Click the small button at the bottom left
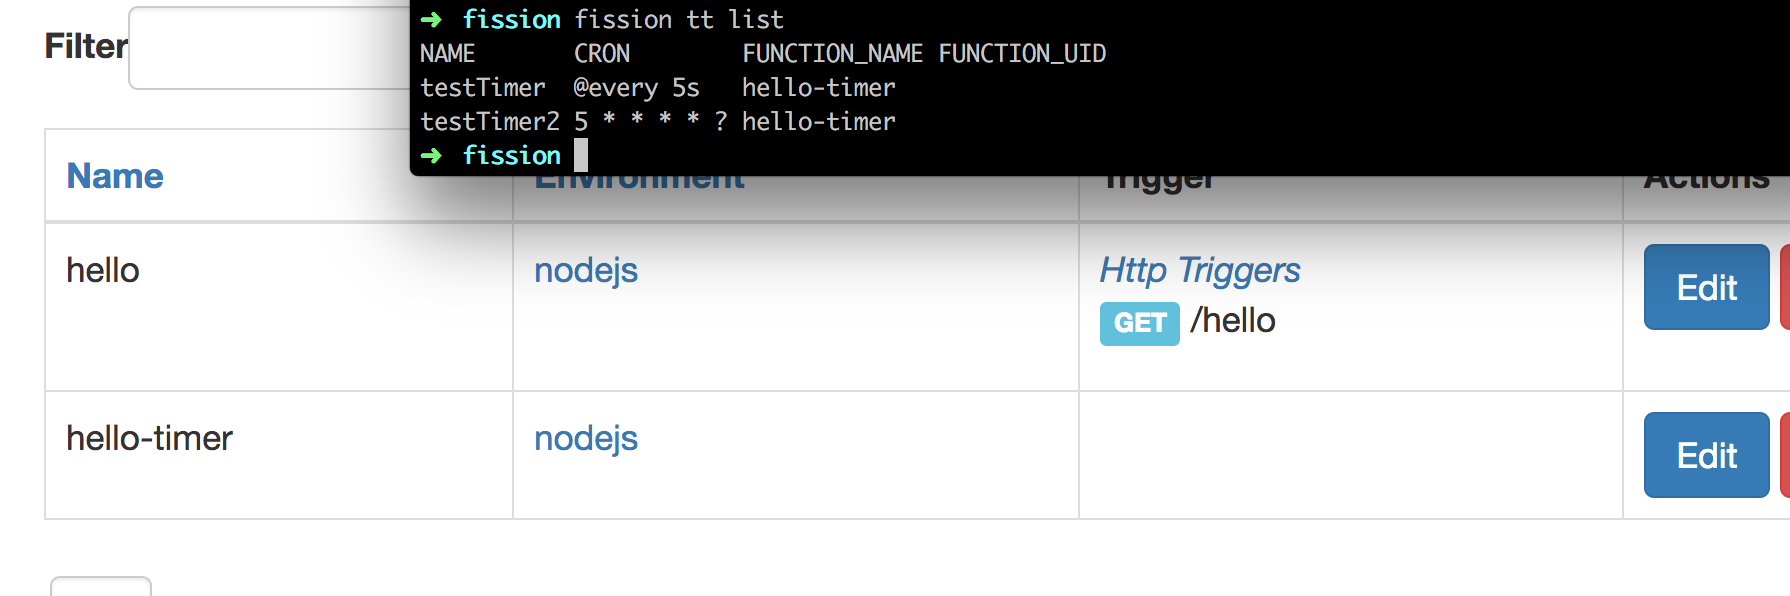The width and height of the screenshot is (1790, 596). (100, 590)
